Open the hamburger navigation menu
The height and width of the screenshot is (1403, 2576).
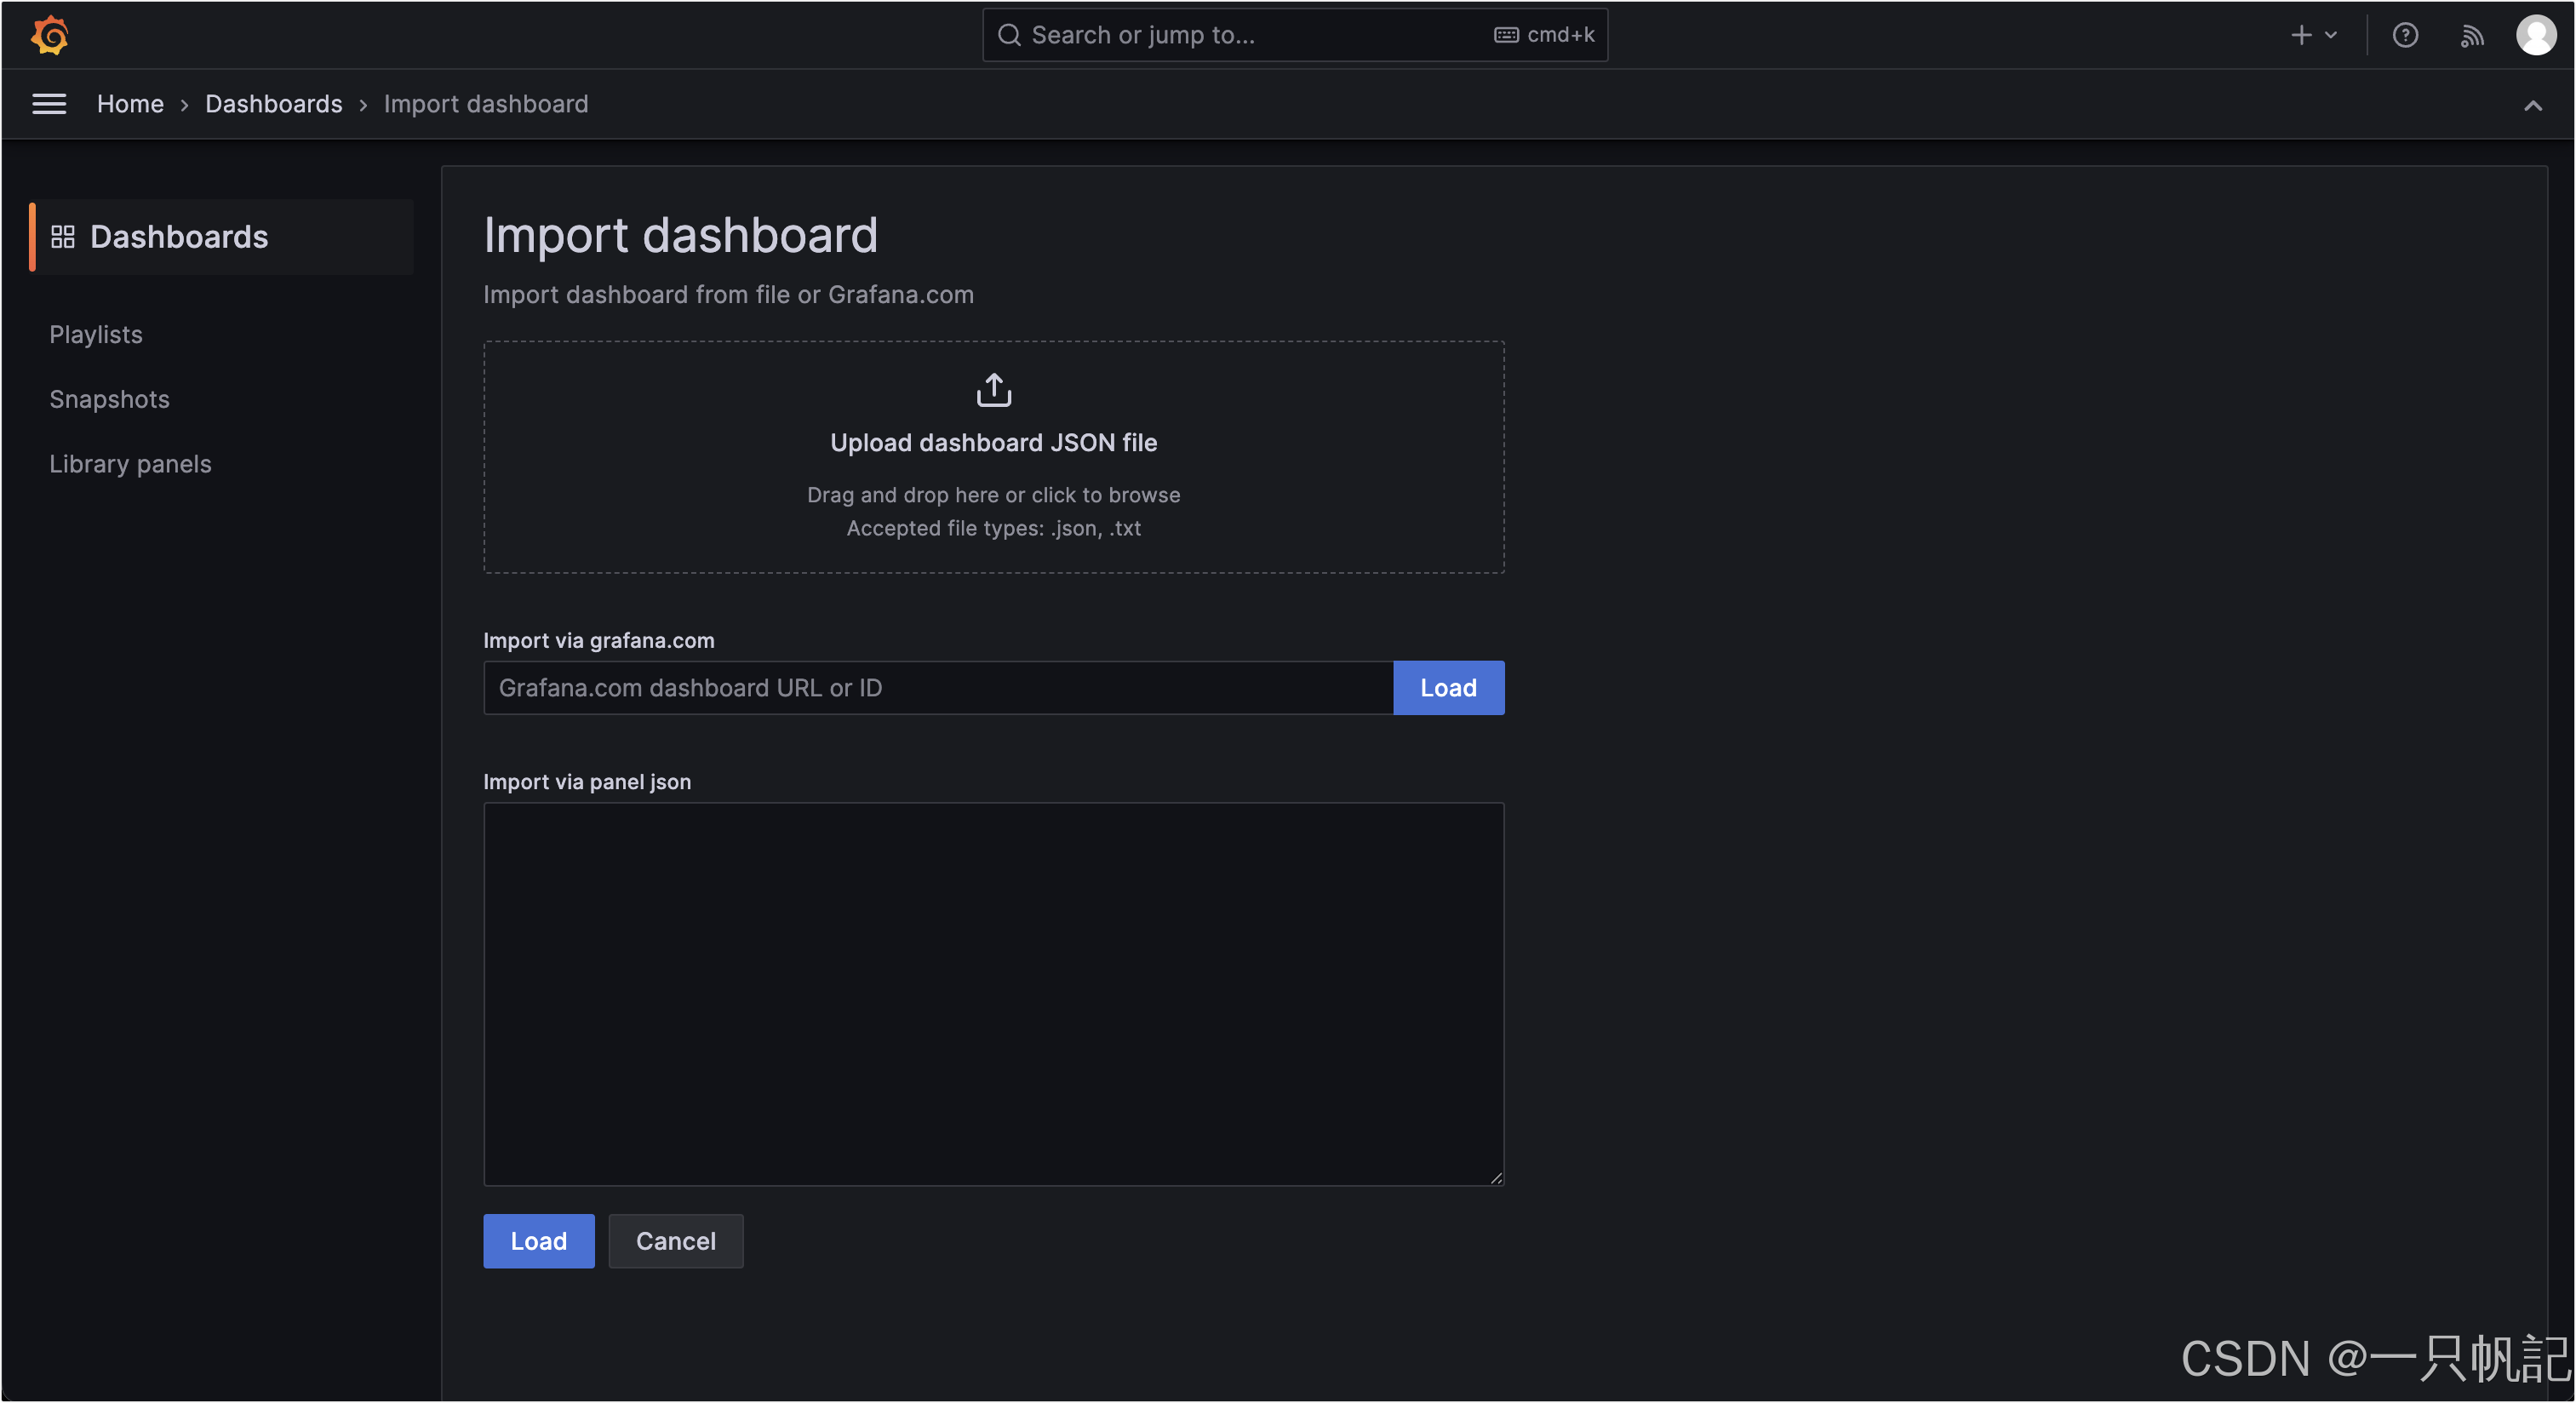point(49,104)
